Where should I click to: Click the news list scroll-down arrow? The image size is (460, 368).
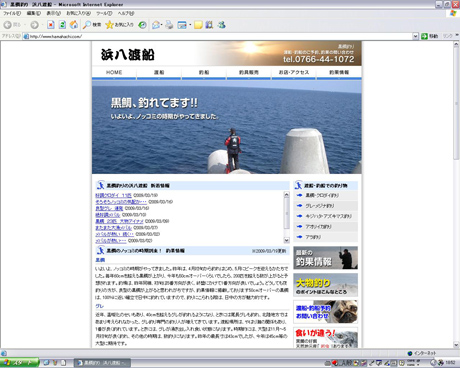[x=286, y=240]
